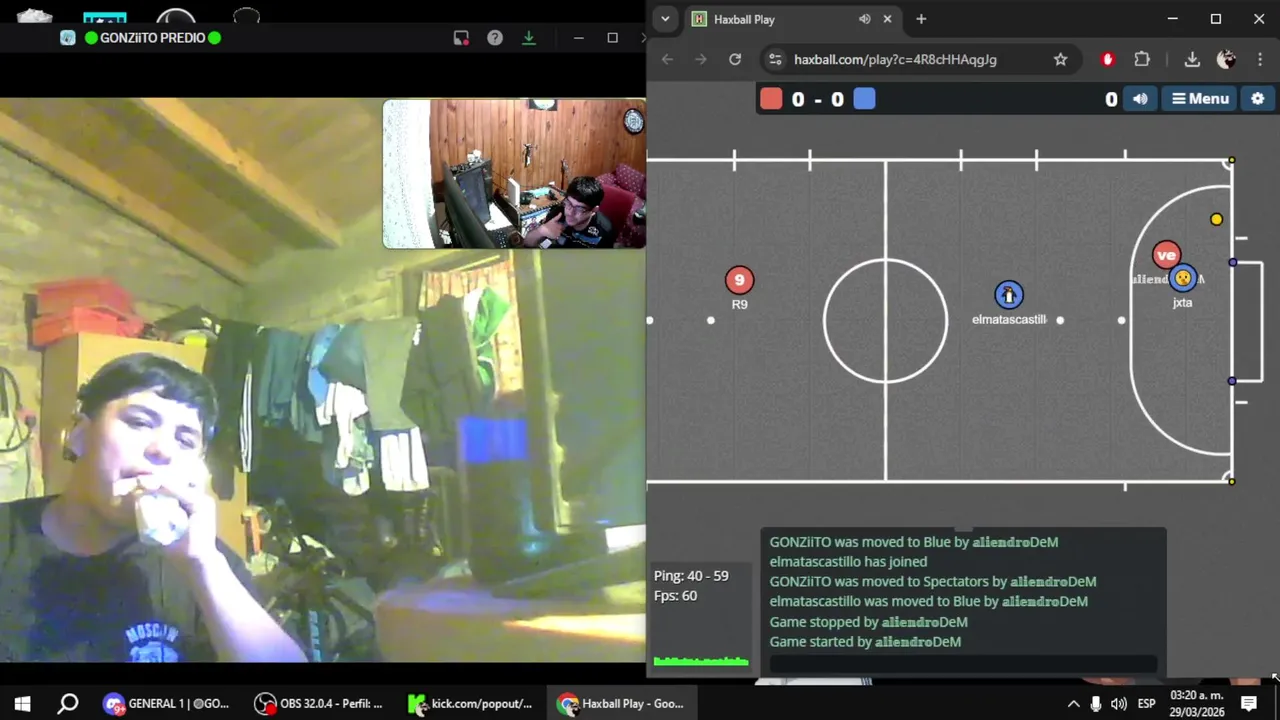Switch to OBS 32.0.4 taskbar window
The height and width of the screenshot is (720, 1280).
coord(319,704)
